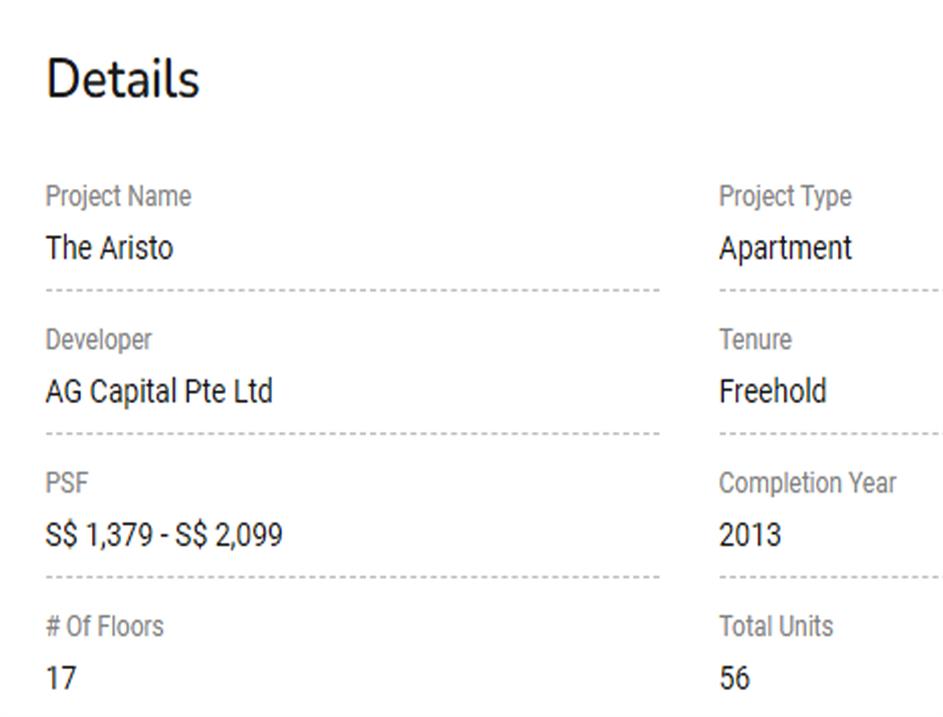Image resolution: width=943 pixels, height=717 pixels.
Task: Click the Total Units label
Action: coord(775,627)
